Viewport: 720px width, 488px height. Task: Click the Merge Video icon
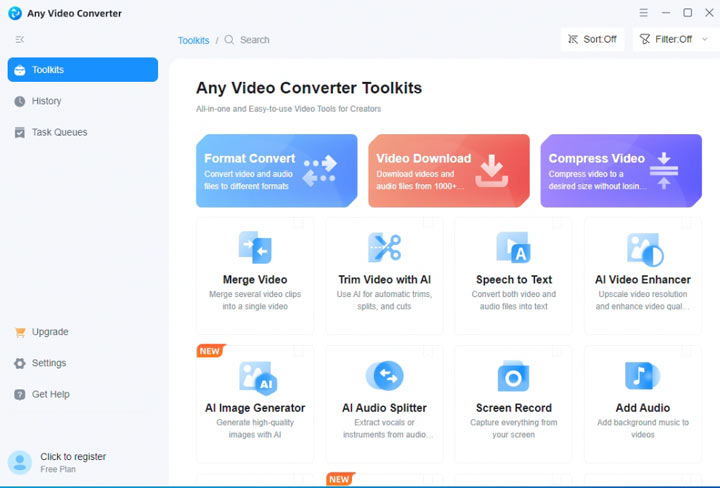click(255, 247)
